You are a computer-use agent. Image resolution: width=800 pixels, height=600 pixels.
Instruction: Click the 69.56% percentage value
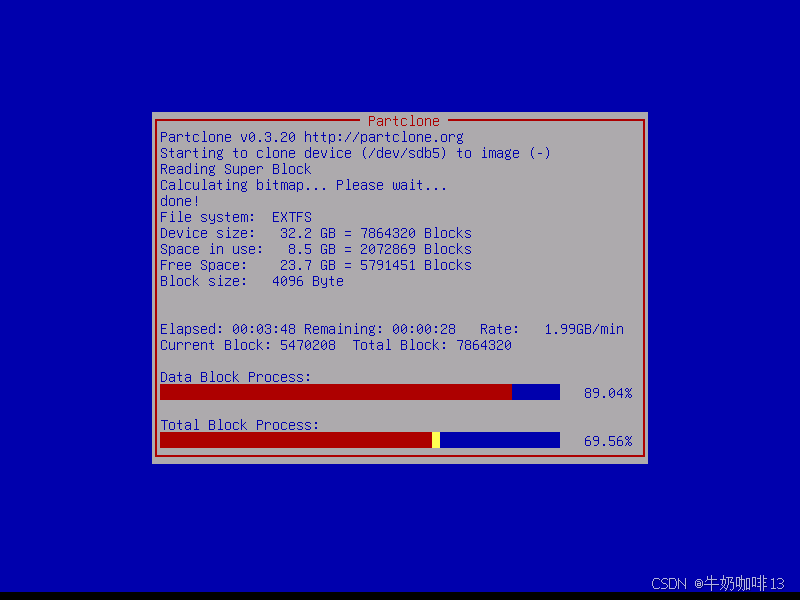click(x=608, y=441)
